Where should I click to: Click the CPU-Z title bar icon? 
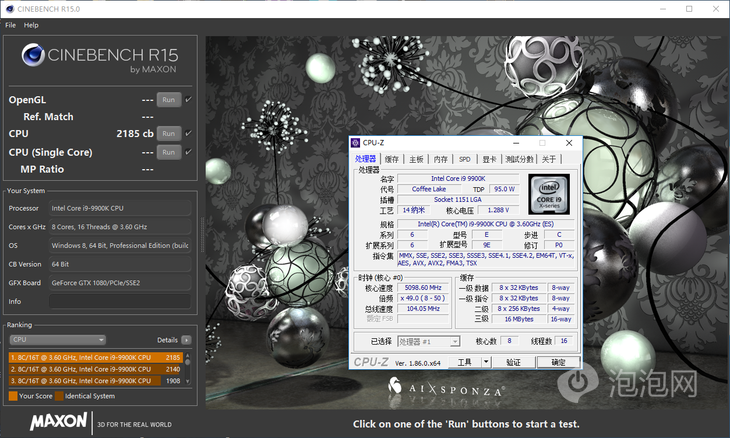(356, 143)
